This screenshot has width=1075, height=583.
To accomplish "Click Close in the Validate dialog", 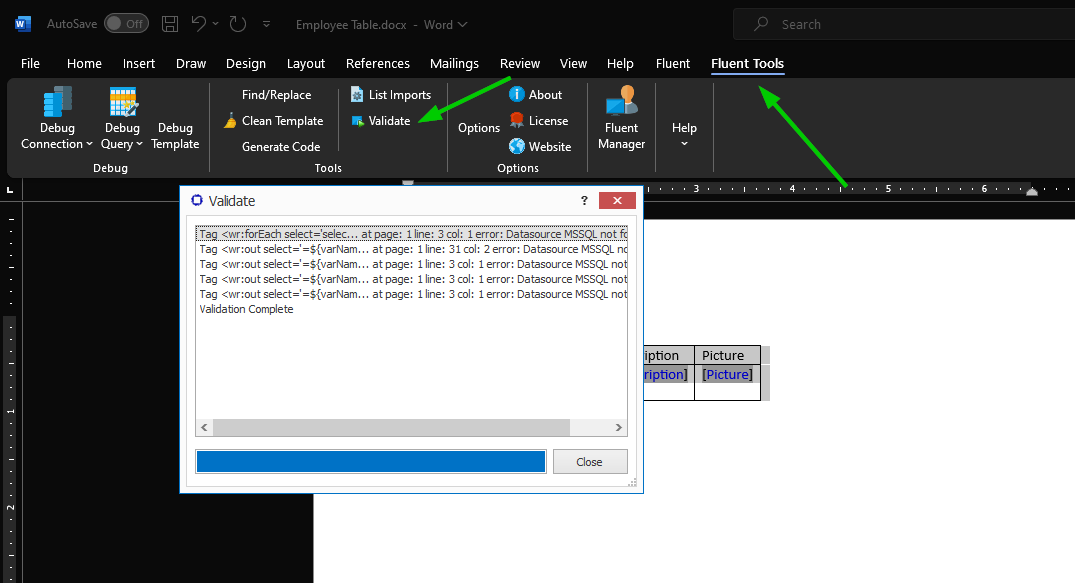I will (x=590, y=462).
